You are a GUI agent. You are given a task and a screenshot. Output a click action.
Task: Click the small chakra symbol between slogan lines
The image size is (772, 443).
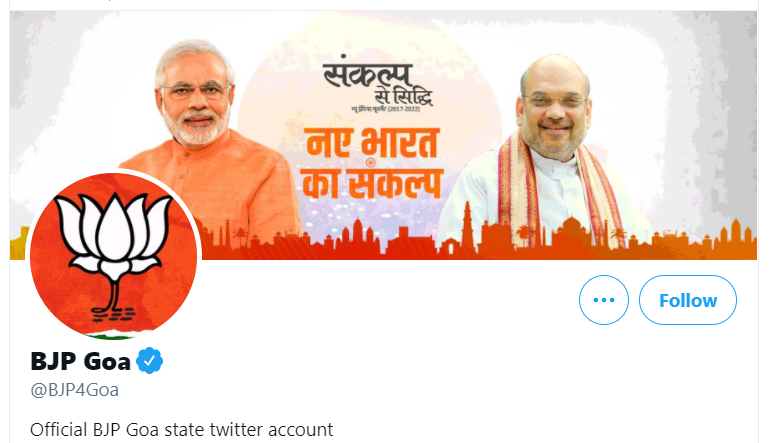(x=371, y=162)
